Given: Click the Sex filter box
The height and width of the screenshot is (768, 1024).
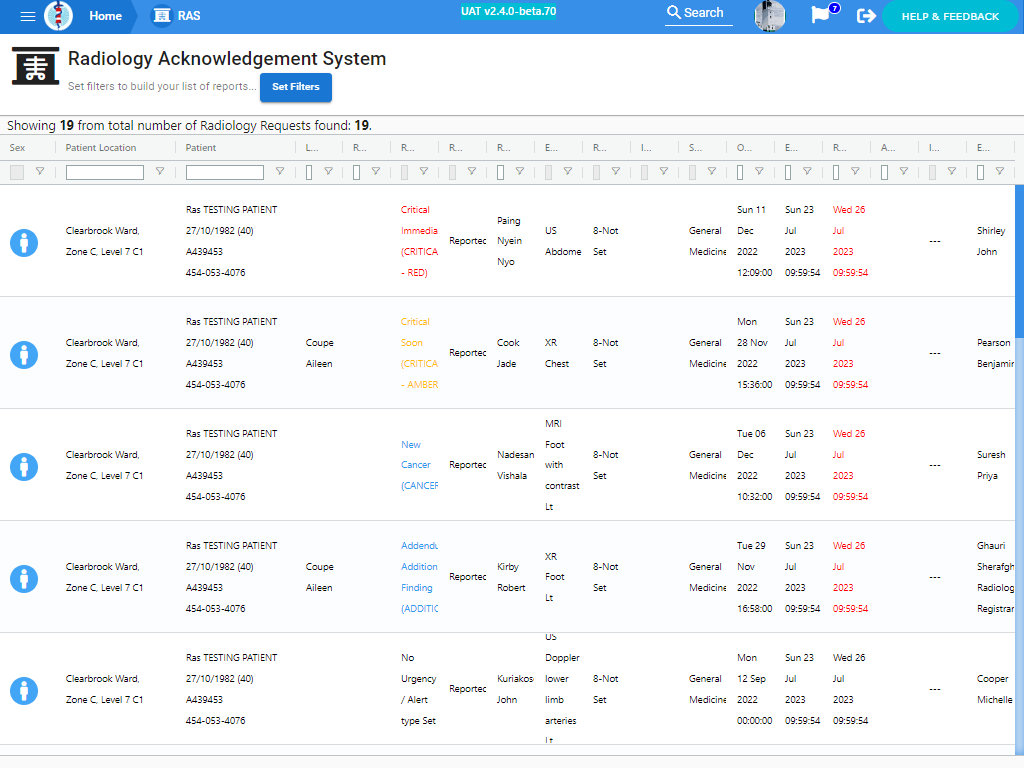Looking at the screenshot, I should click(17, 172).
